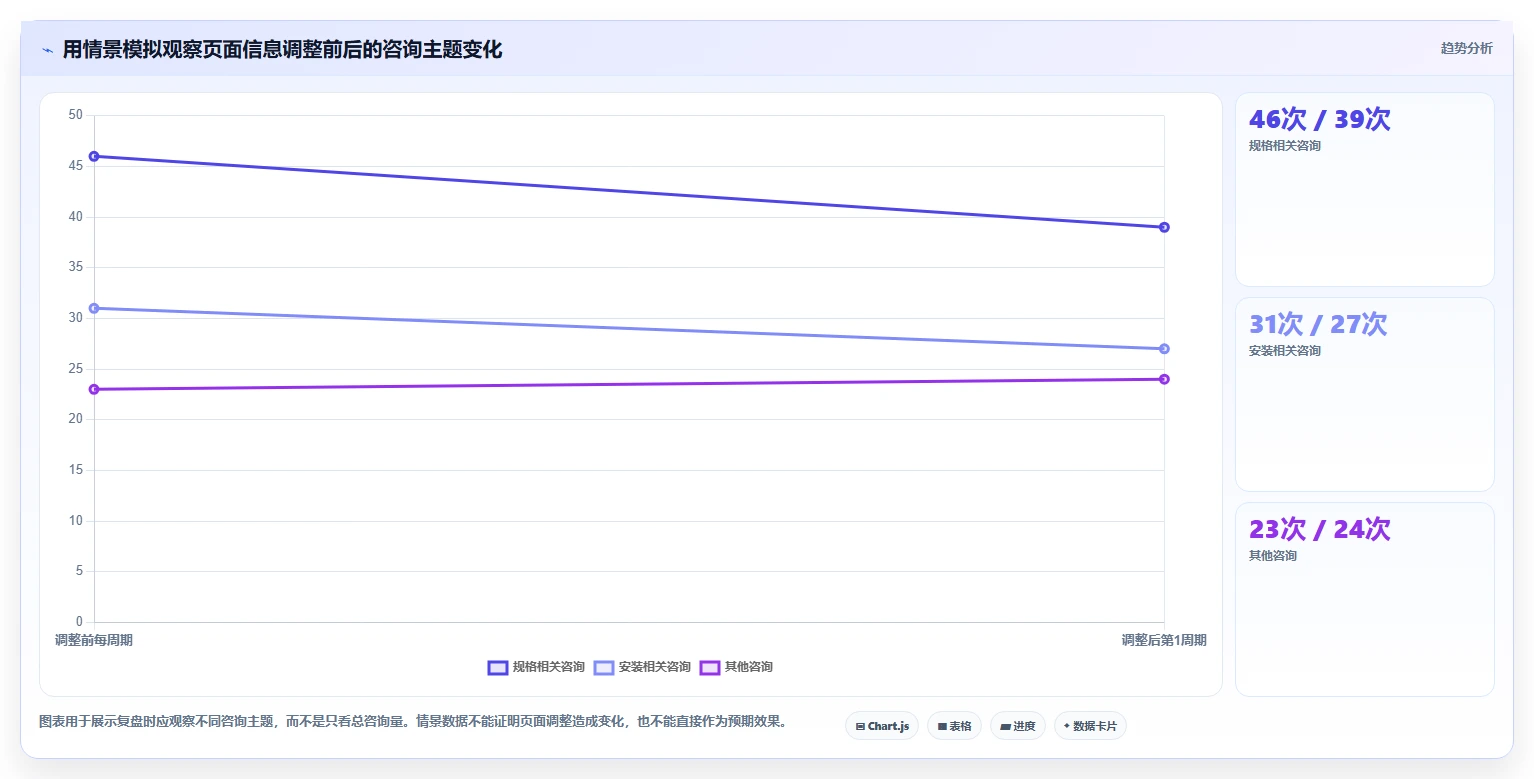Select 其他咨询 data point at 23
Screen dimensions: 1534x779
coord(94,389)
